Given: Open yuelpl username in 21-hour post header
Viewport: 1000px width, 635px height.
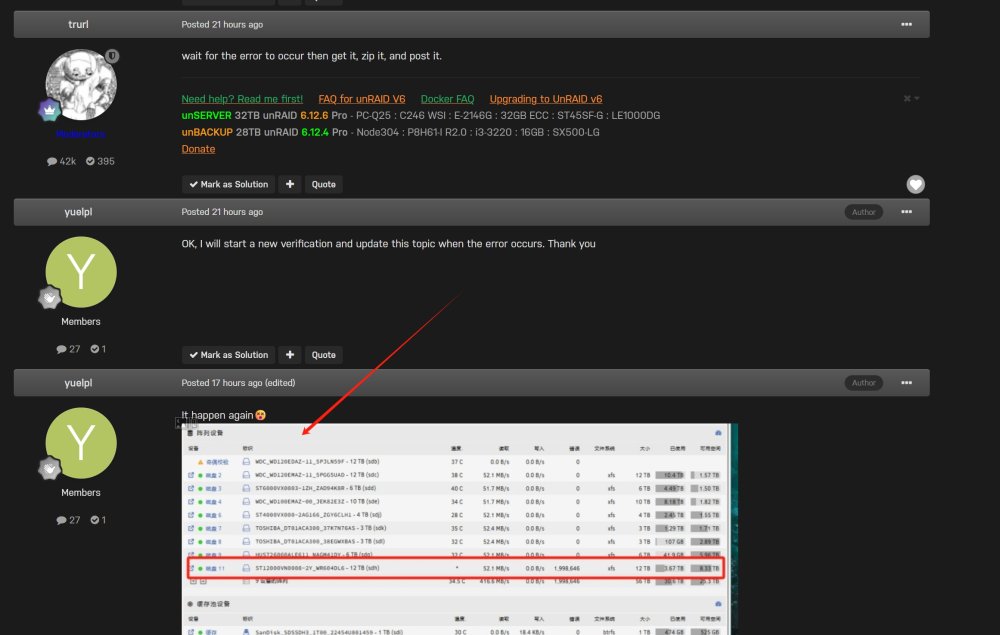Looking at the screenshot, I should 78,212.
